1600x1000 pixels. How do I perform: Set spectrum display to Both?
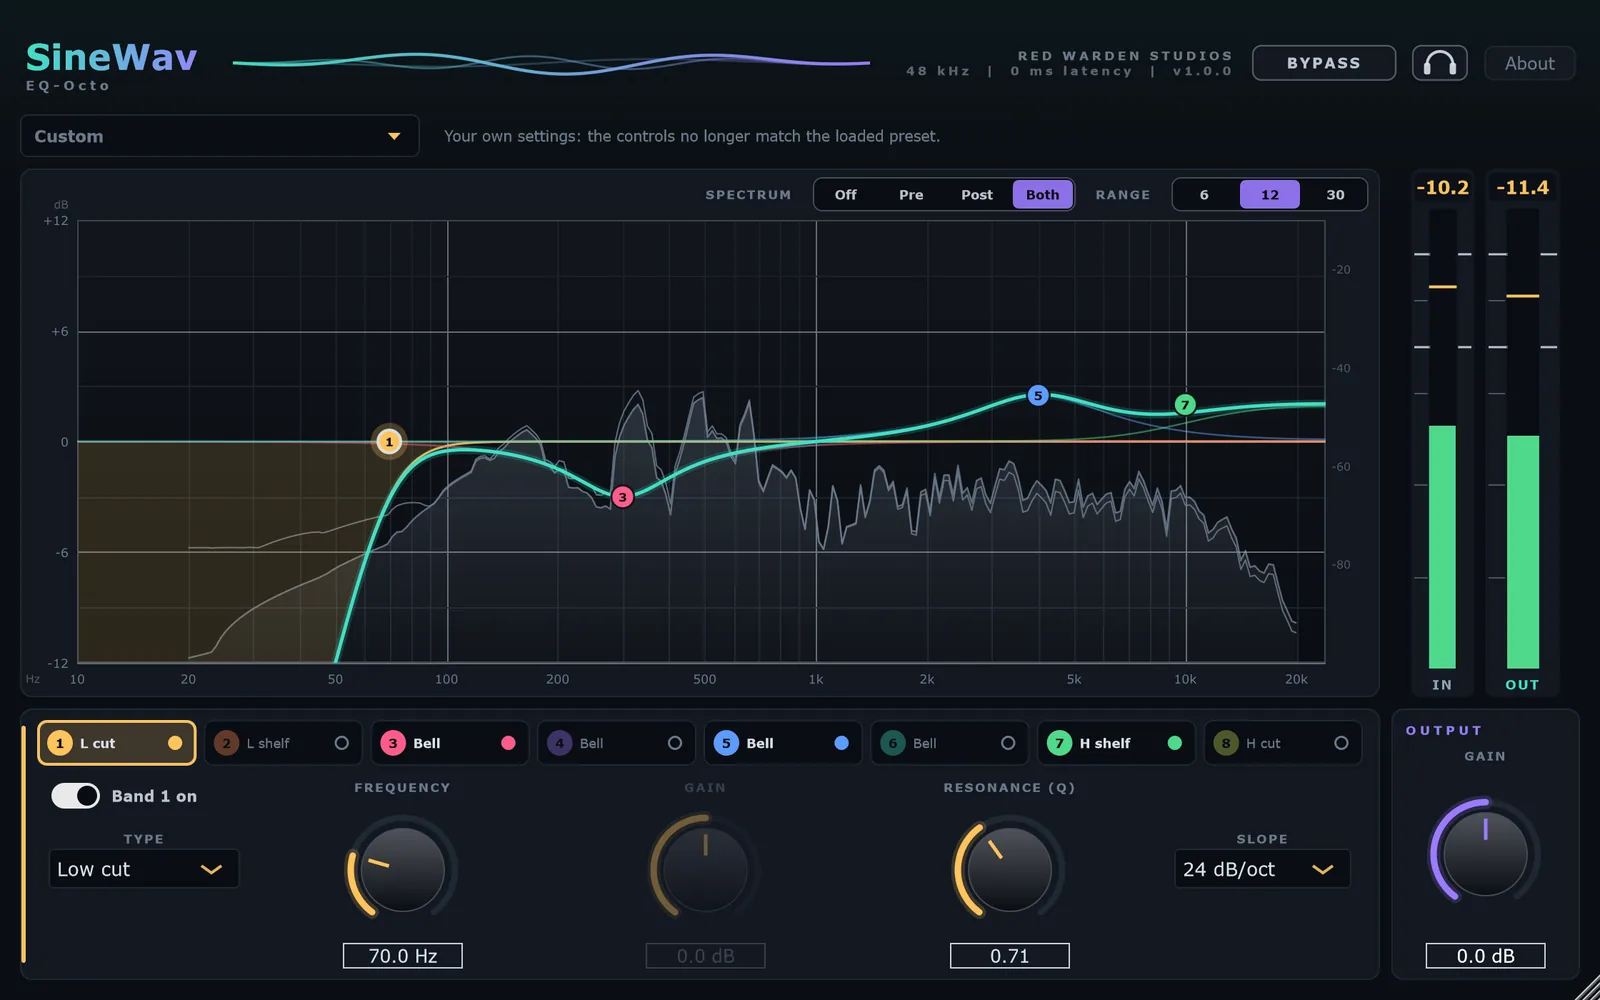tap(1043, 194)
